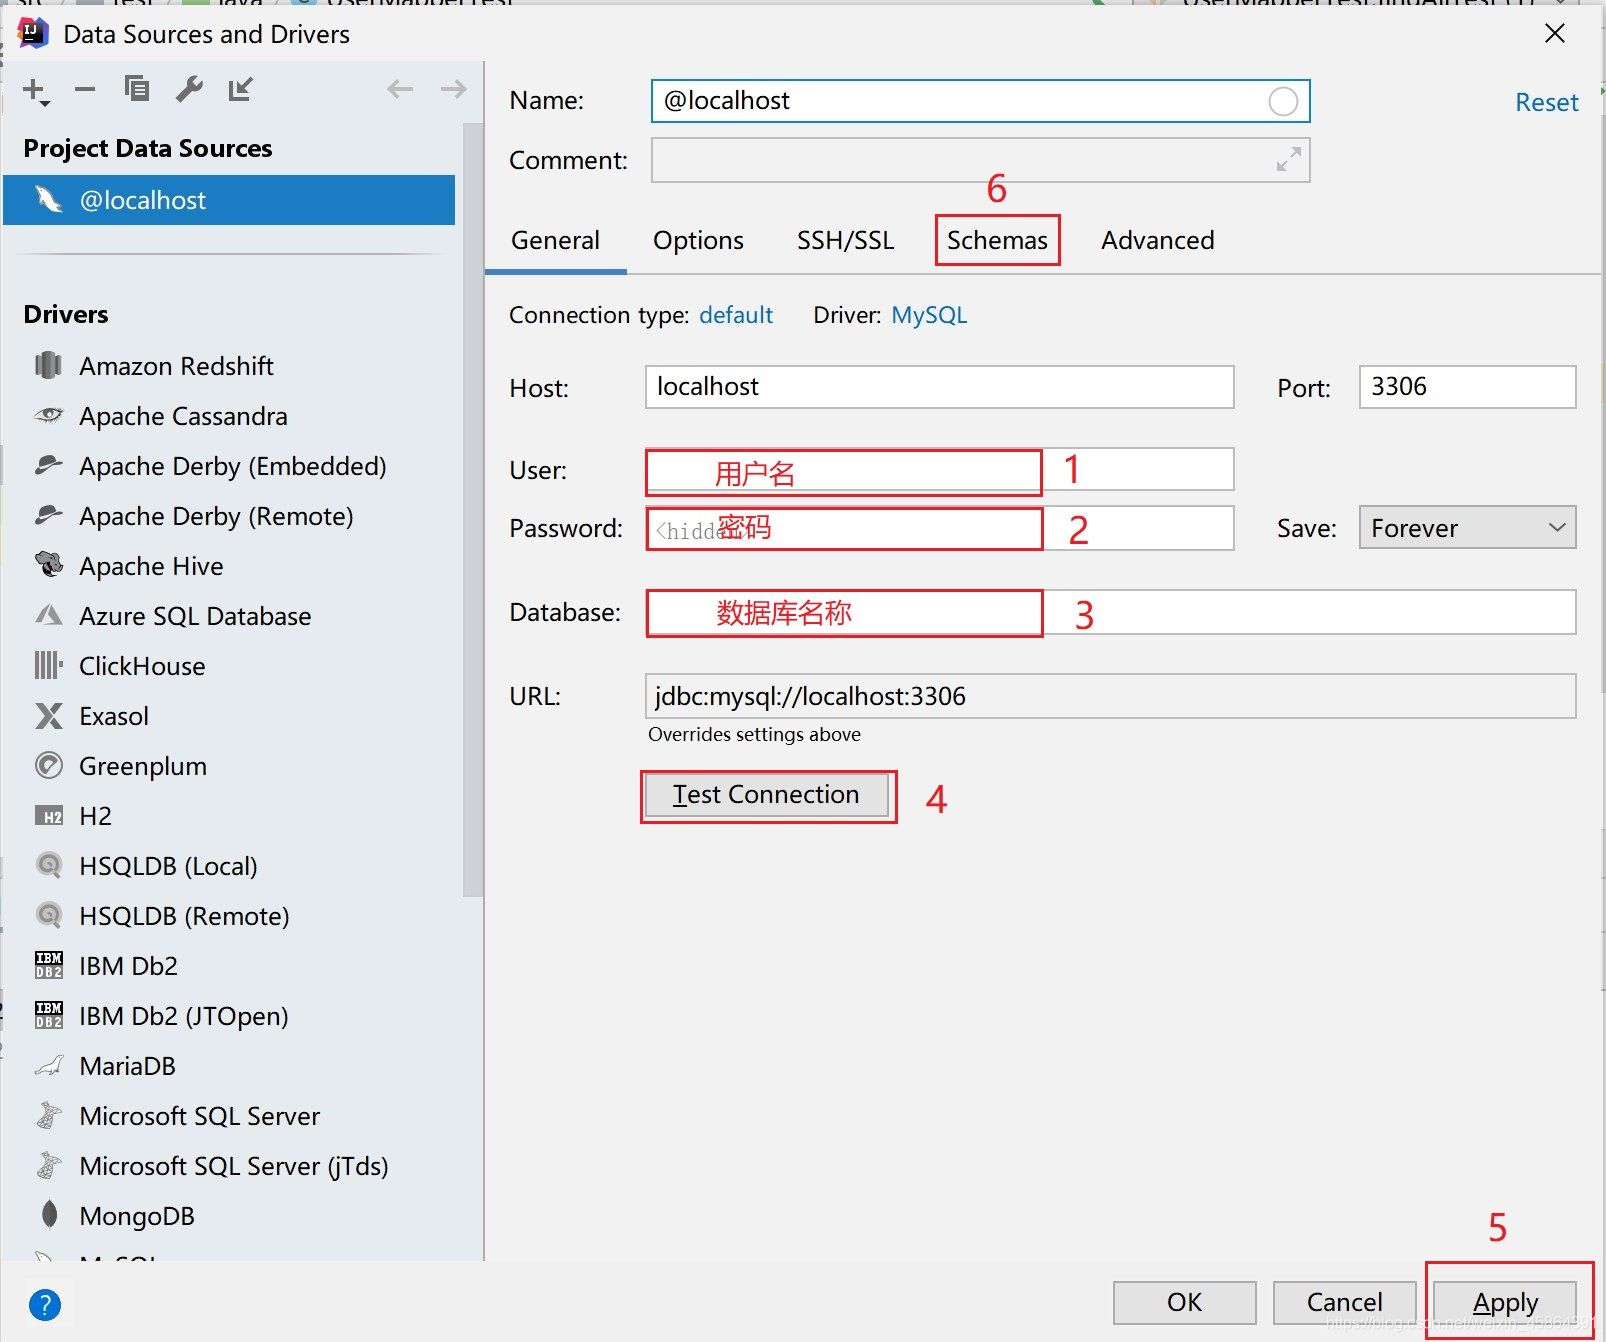This screenshot has width=1606, height=1342.
Task: Select ClickHouse driver
Action: click(229, 666)
